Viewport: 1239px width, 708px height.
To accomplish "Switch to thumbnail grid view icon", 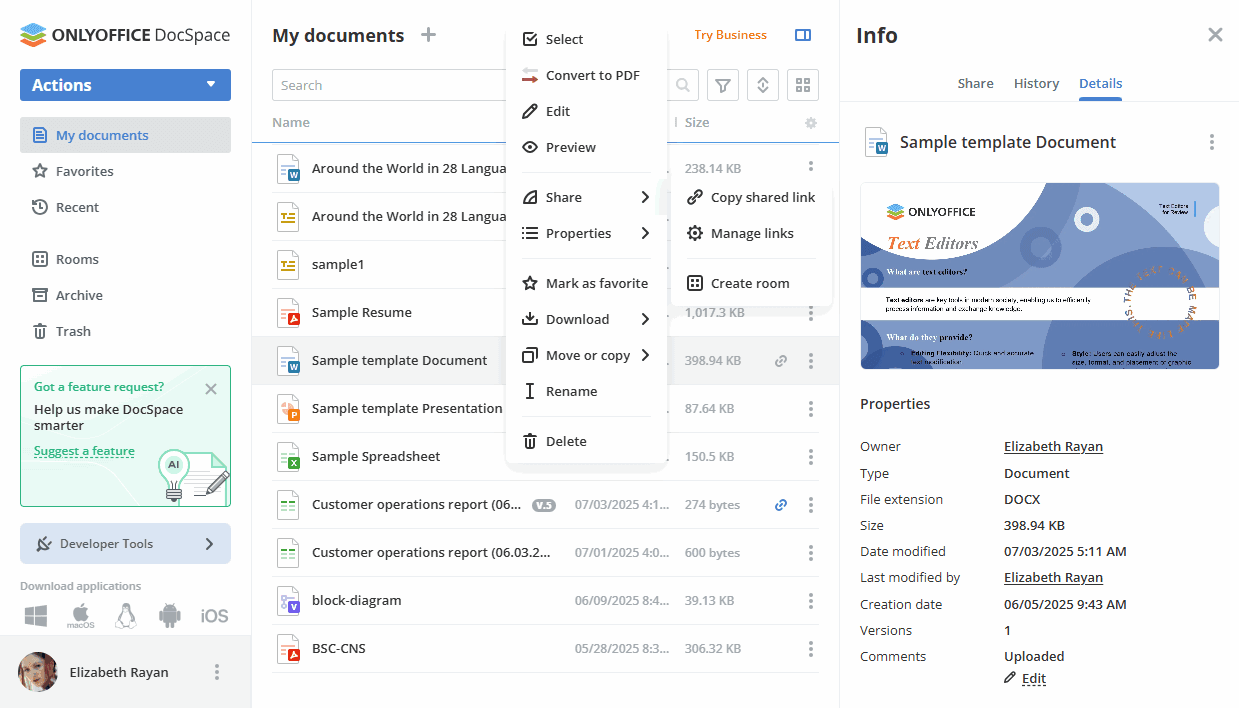I will 803,85.
